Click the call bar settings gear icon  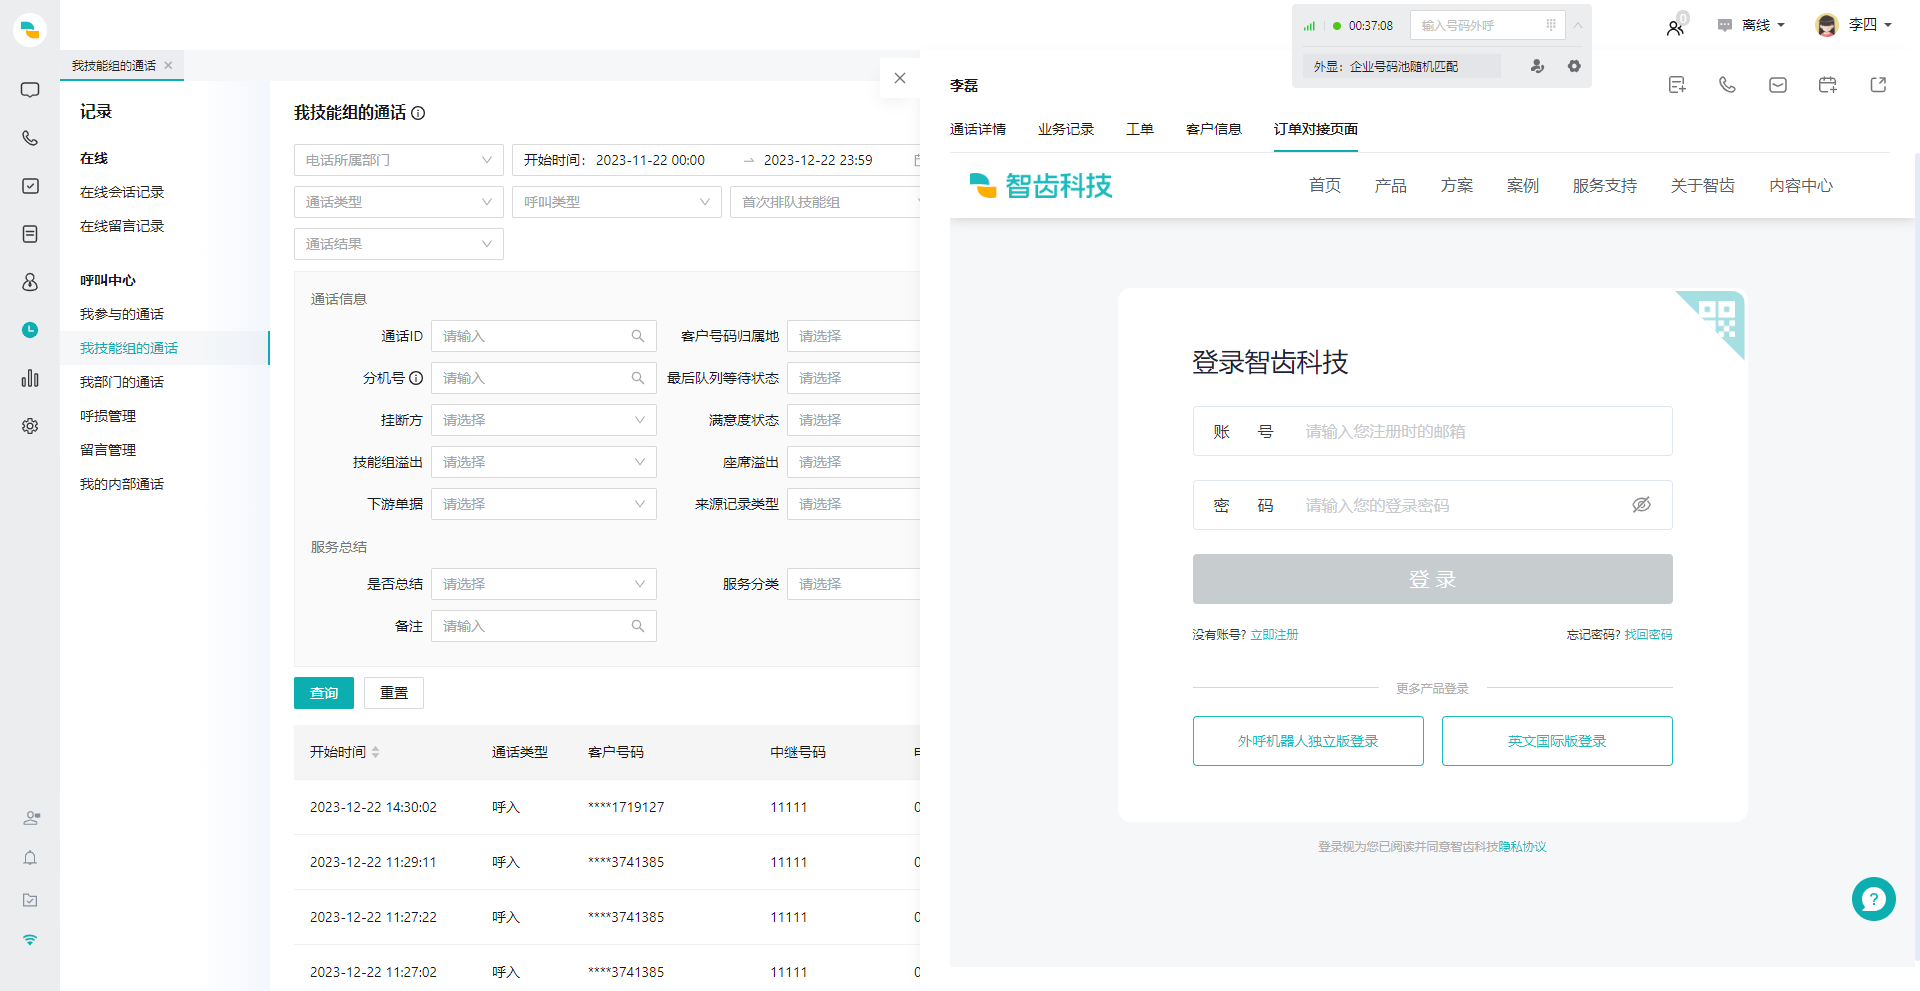(1574, 66)
